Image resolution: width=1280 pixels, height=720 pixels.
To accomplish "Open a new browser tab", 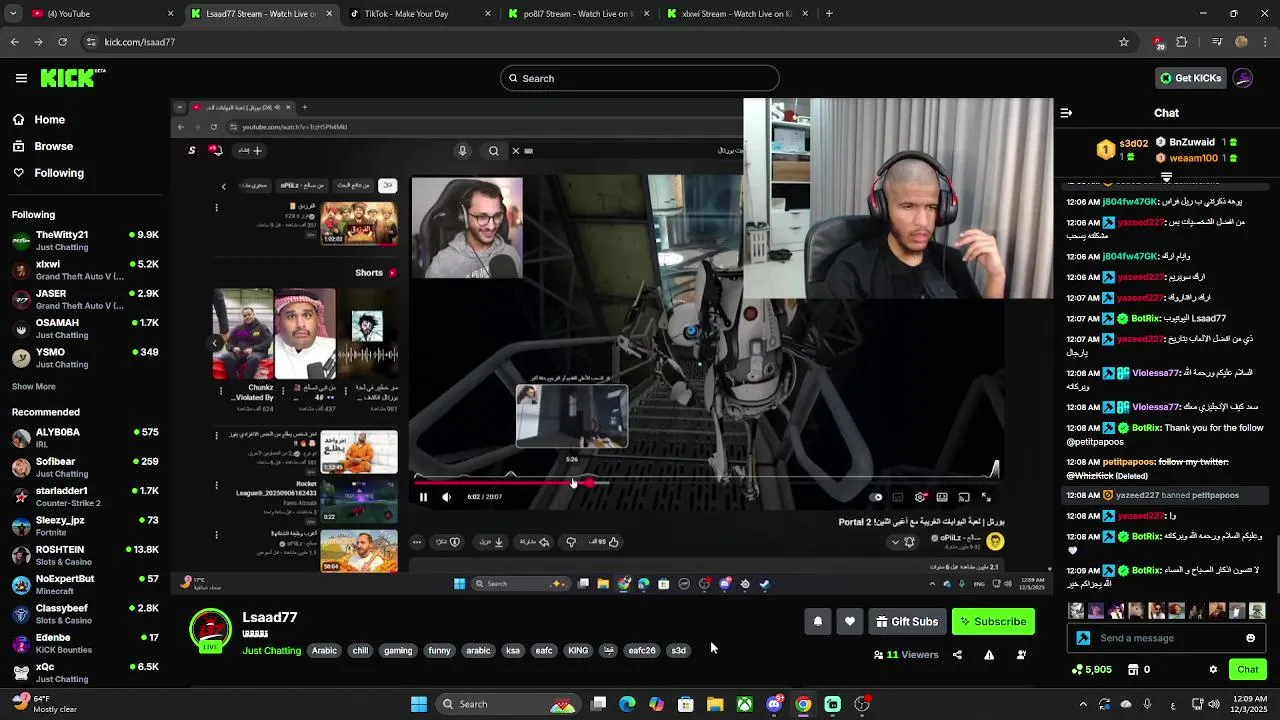I will coord(829,14).
